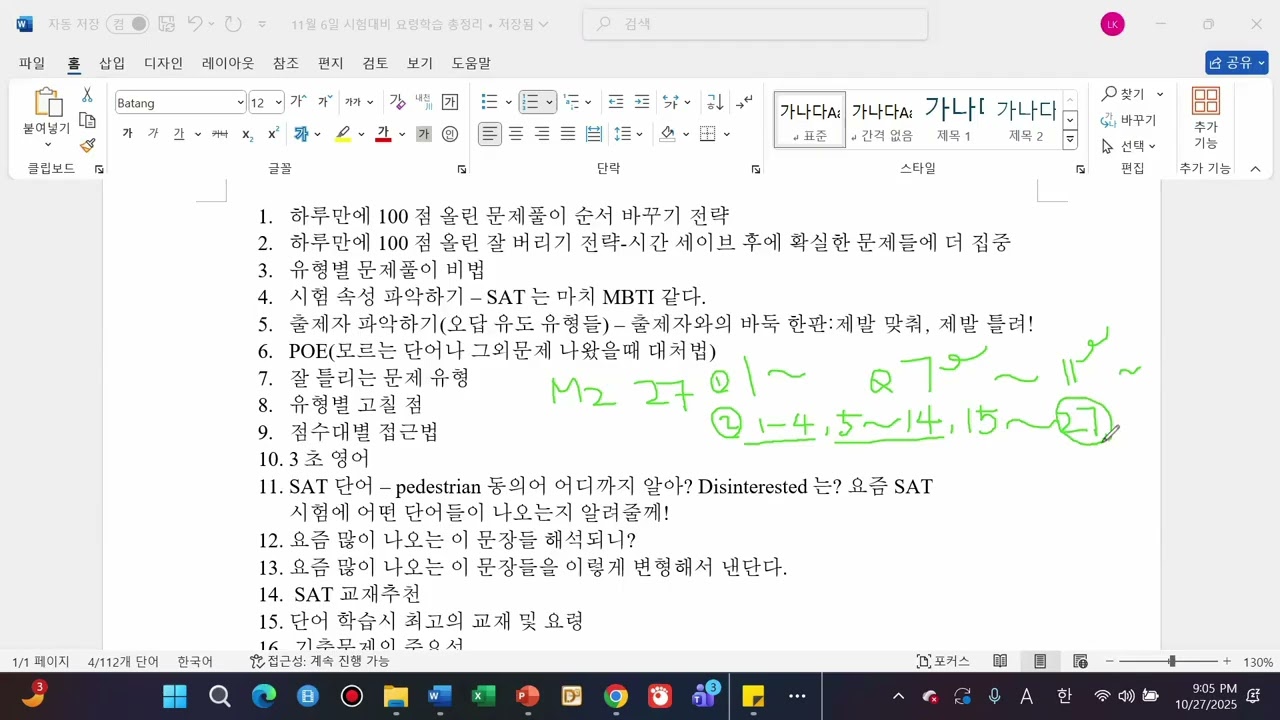The width and height of the screenshot is (1280, 720).
Task: Open the Batang font name dropdown
Action: tap(240, 102)
